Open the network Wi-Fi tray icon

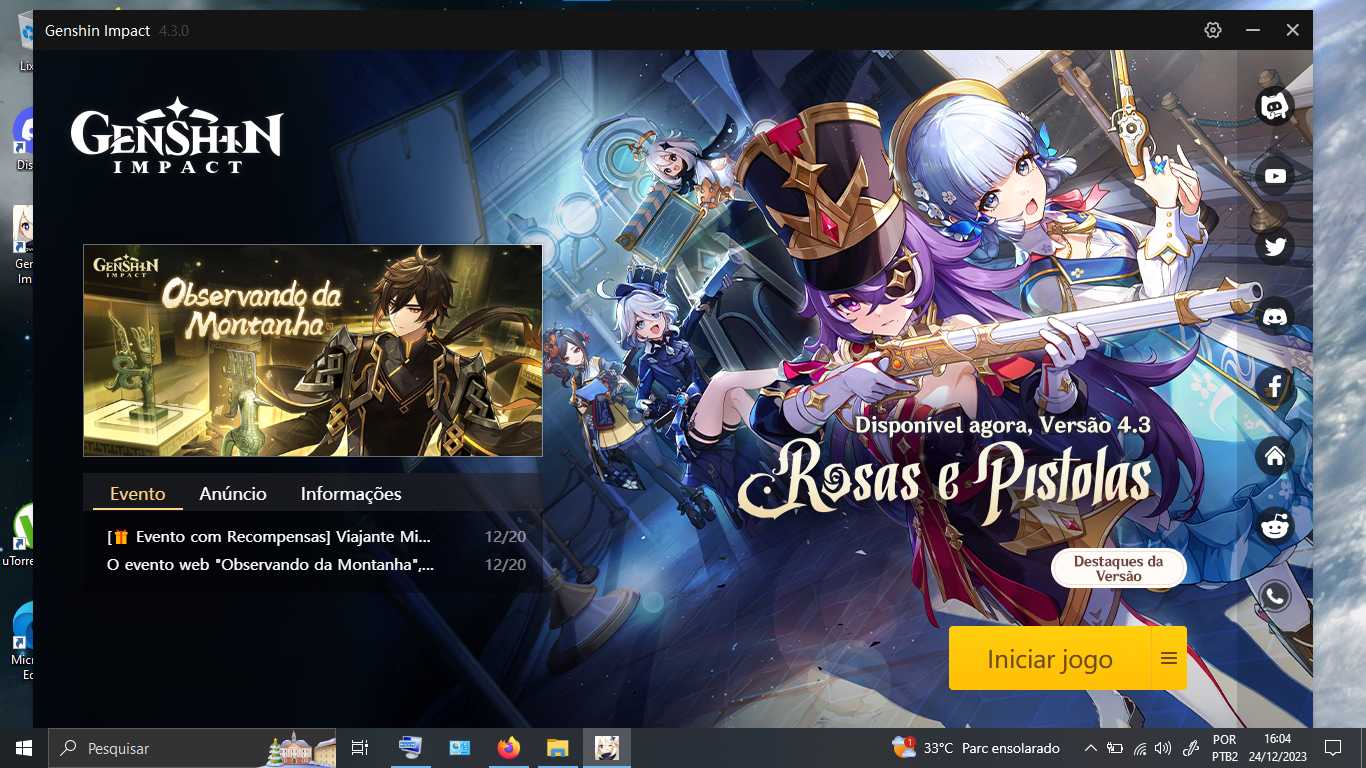point(1139,748)
